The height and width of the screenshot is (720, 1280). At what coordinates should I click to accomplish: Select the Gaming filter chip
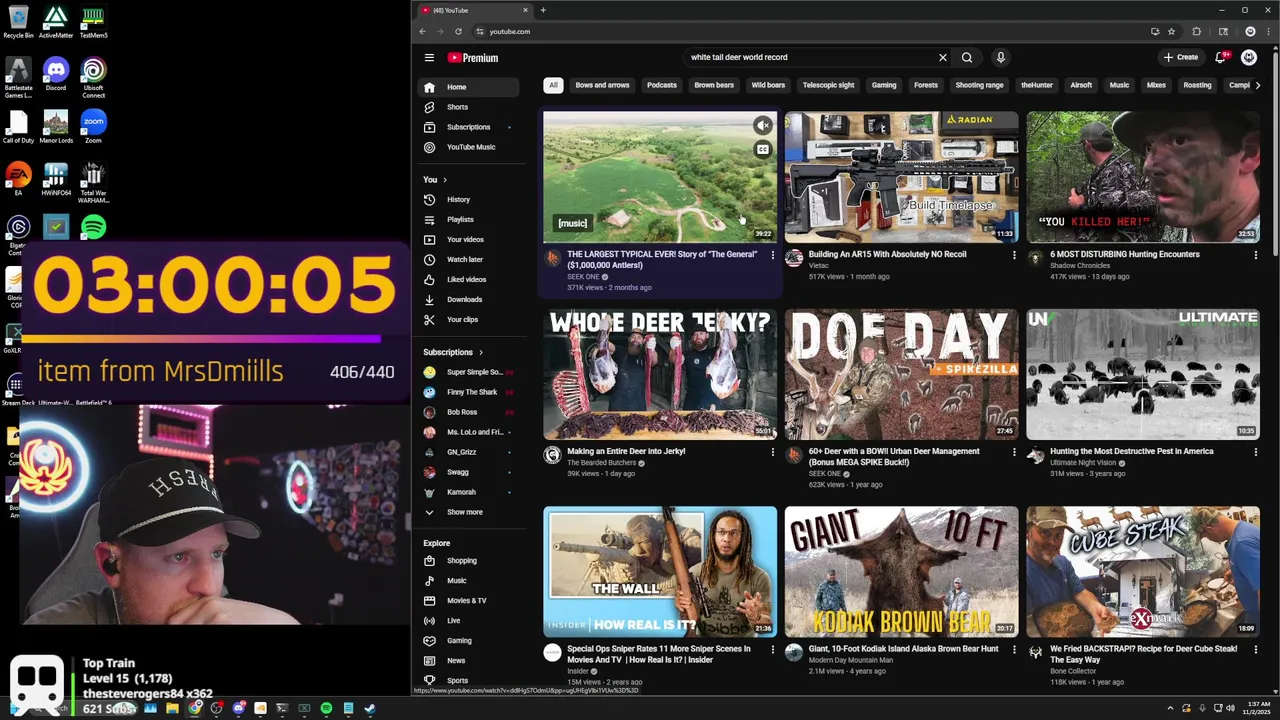click(x=884, y=85)
